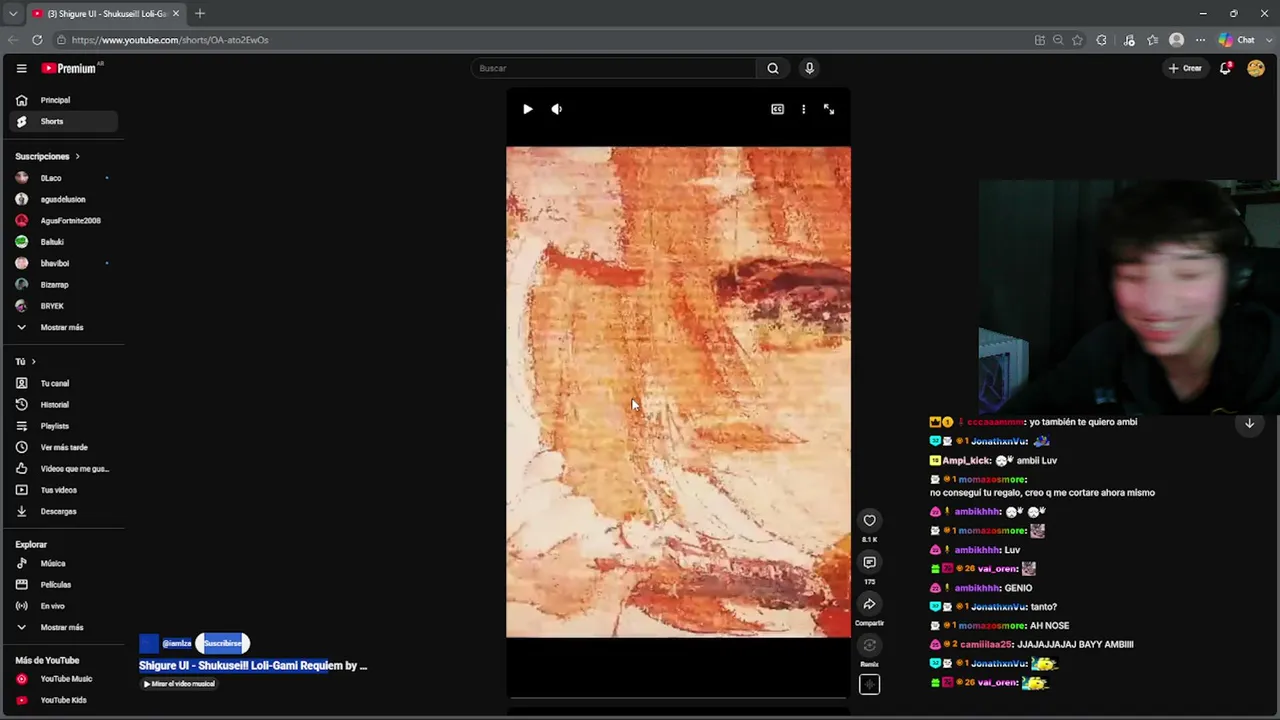Expand the Suscripciones section
This screenshot has height=720, width=1280.
[x=47, y=156]
